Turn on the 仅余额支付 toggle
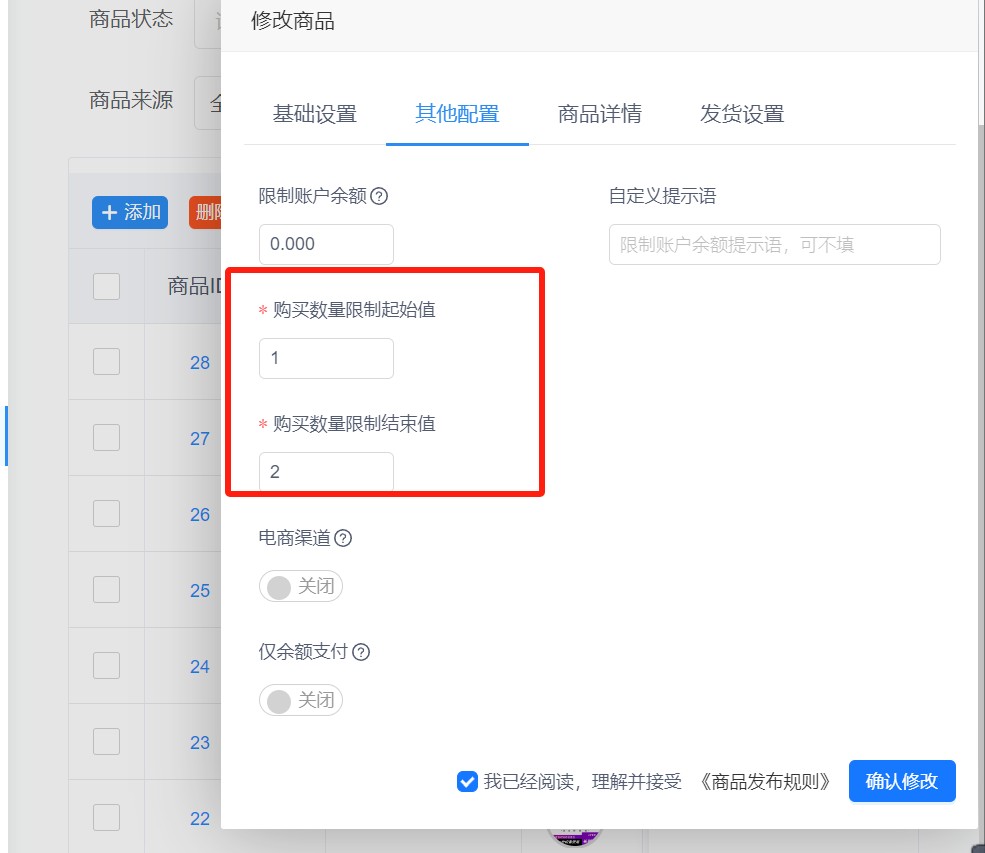985x853 pixels. (300, 700)
